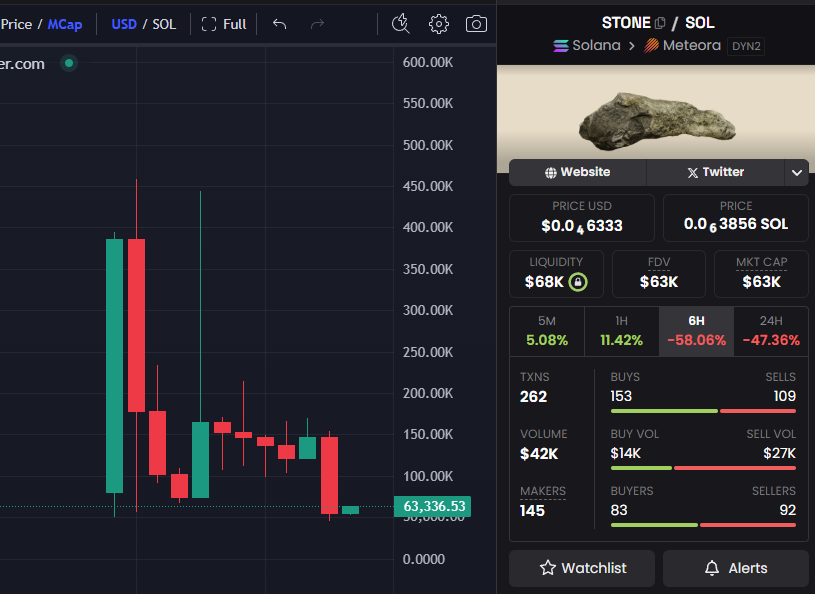This screenshot has height=594, width=815.
Task: Click the current price label 63,336.53
Action: point(432,506)
